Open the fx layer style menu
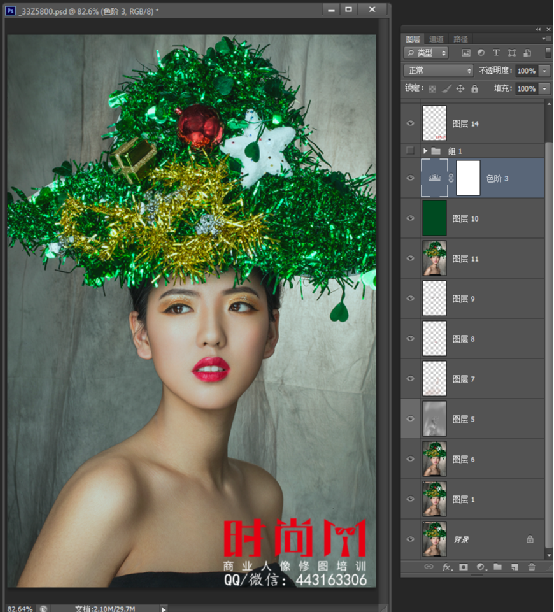The height and width of the screenshot is (612, 554). 447,567
